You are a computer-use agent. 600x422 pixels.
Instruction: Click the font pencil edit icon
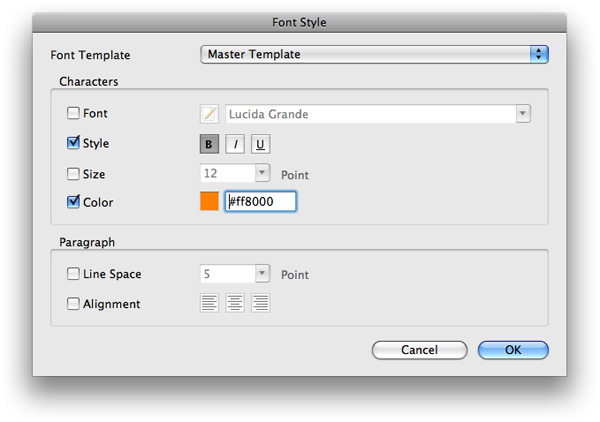click(209, 114)
